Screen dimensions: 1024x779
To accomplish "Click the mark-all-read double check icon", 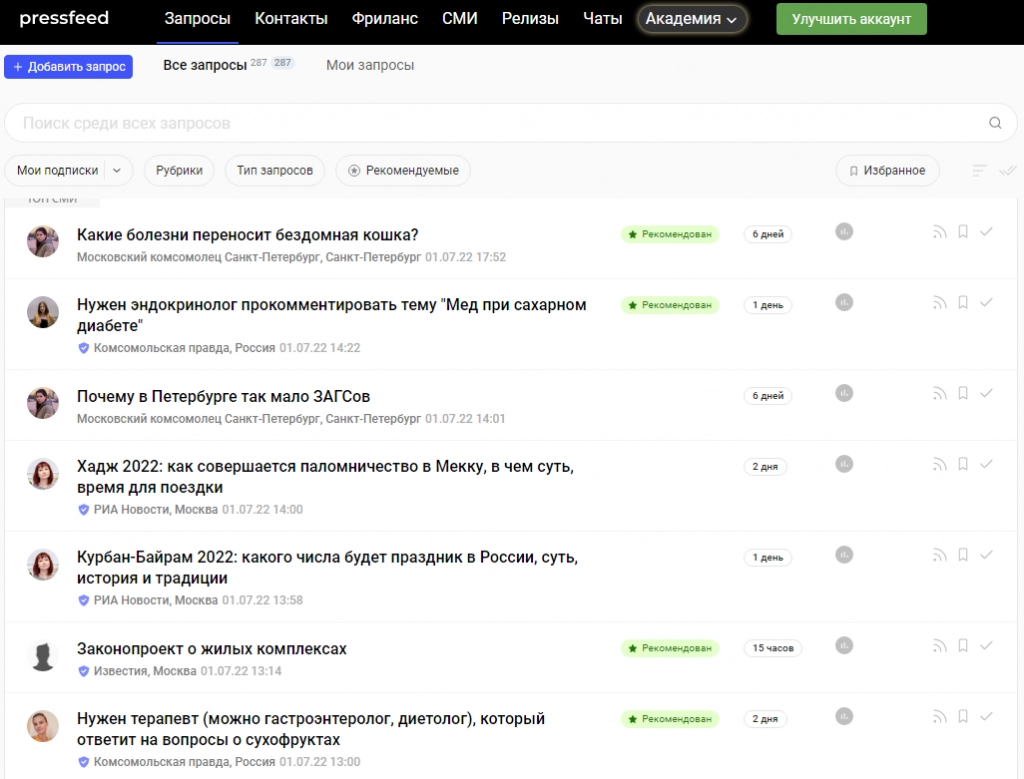I will [x=1008, y=170].
